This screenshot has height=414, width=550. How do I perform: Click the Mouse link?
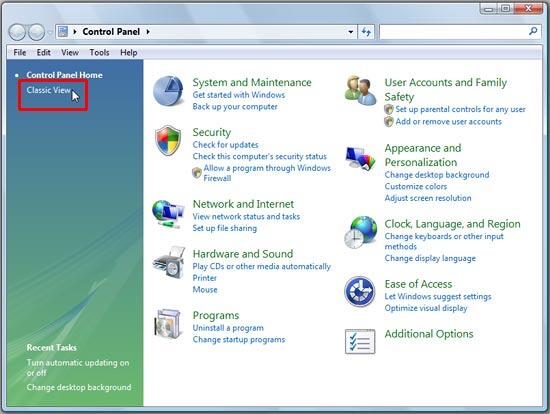(205, 290)
